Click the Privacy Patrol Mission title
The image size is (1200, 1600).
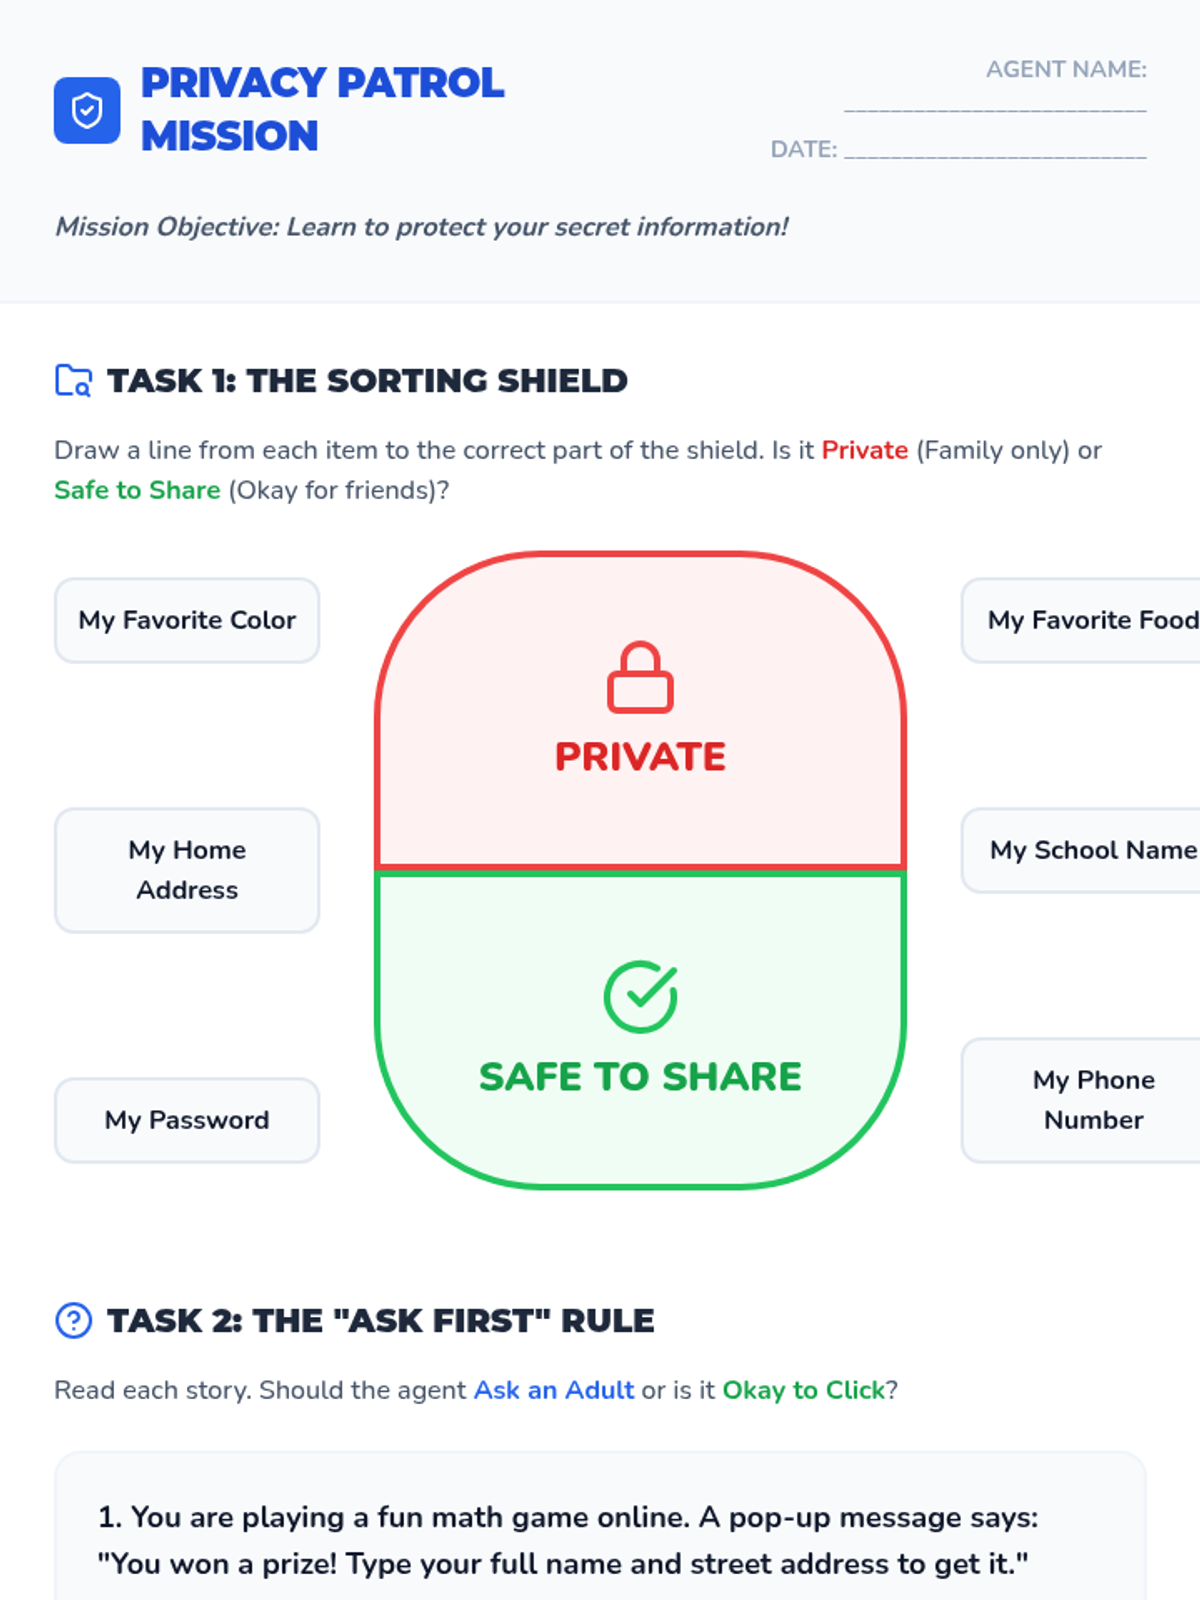(323, 109)
